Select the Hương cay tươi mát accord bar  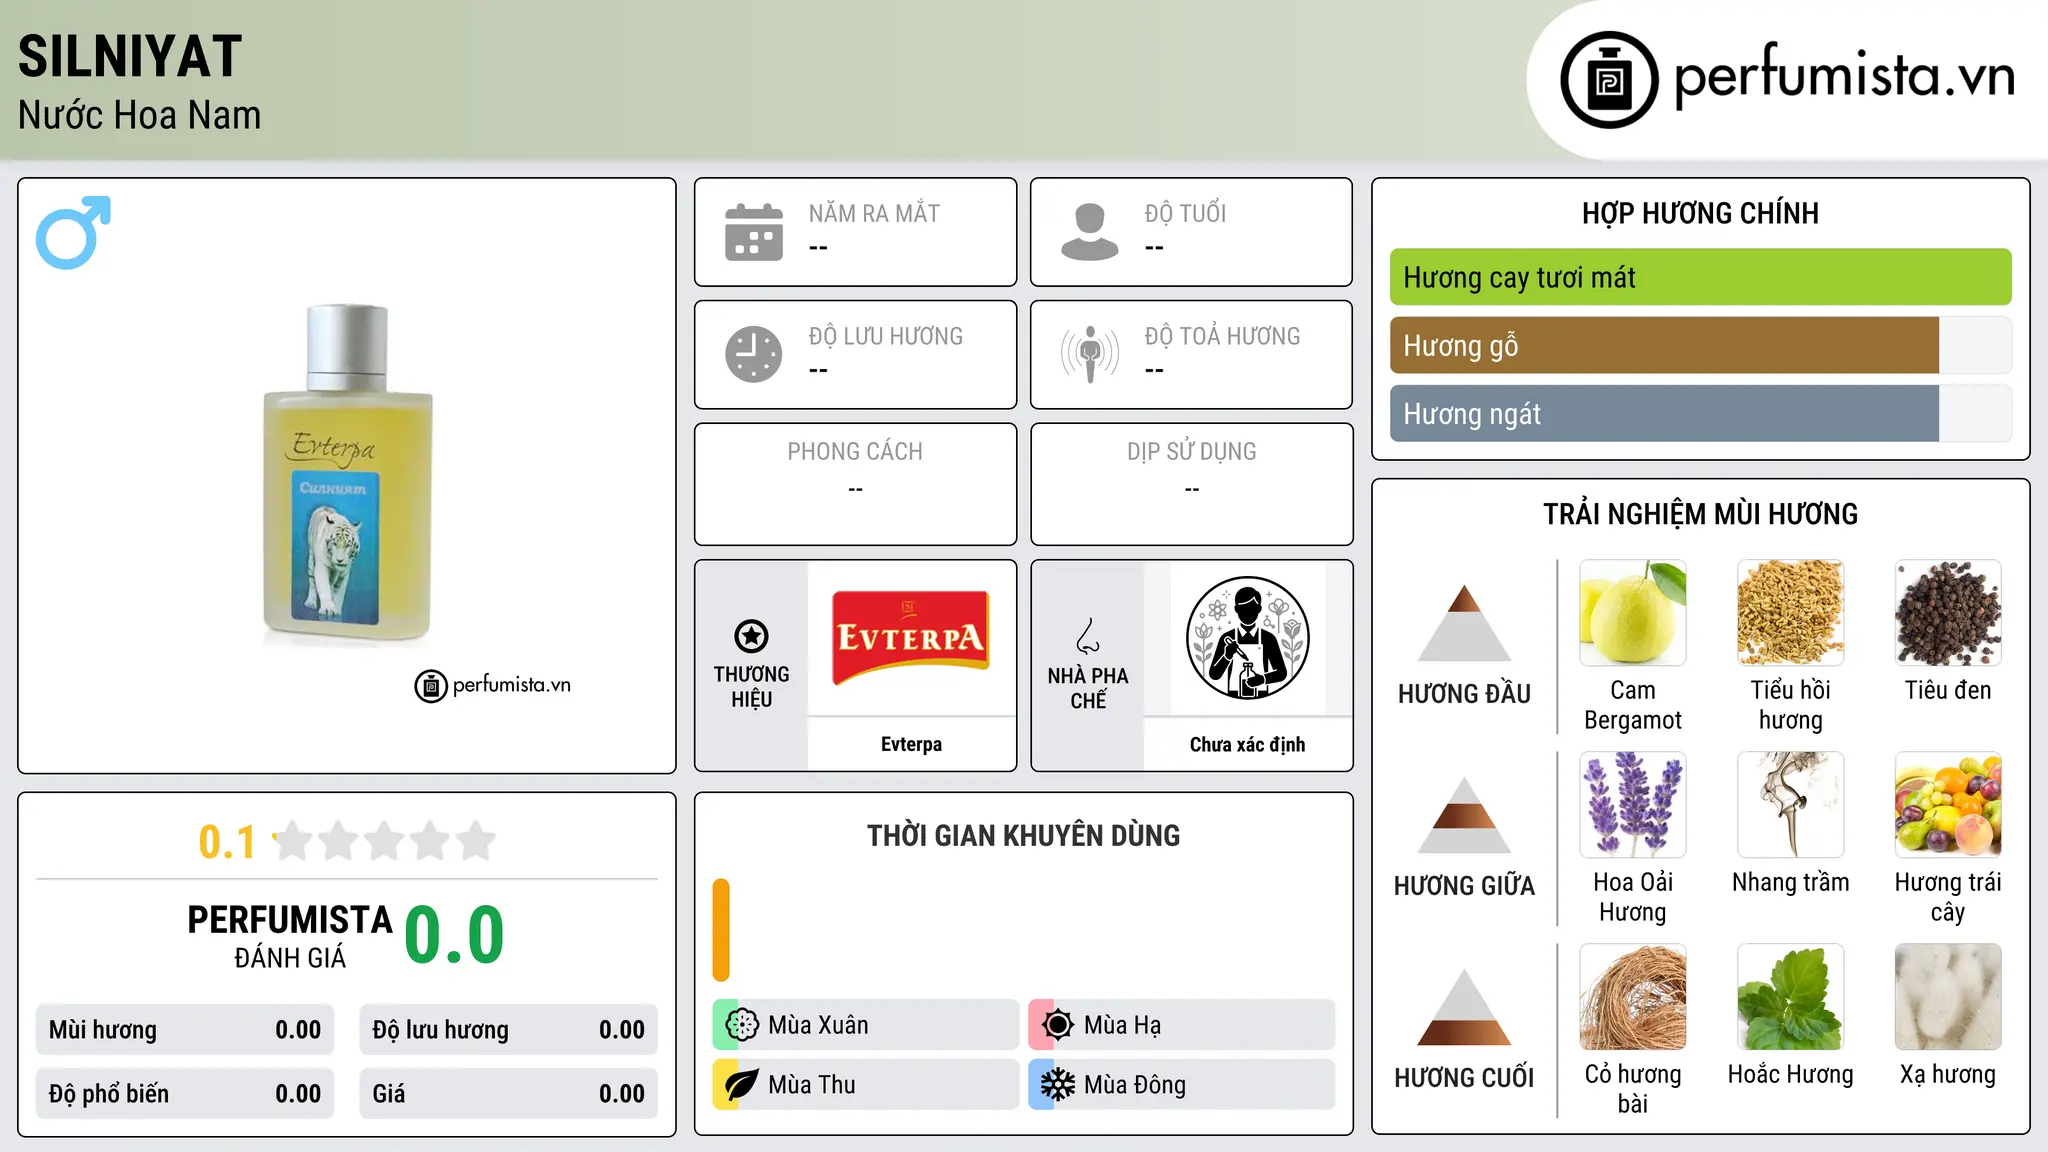pos(1700,277)
